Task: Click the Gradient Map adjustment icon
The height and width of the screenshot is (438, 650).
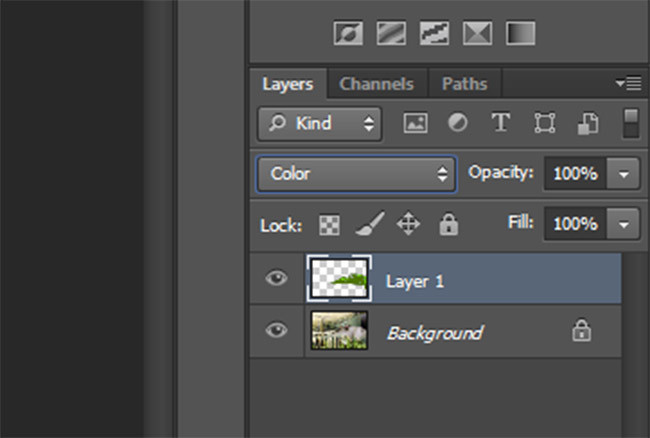Action: pyautogui.click(x=520, y=34)
